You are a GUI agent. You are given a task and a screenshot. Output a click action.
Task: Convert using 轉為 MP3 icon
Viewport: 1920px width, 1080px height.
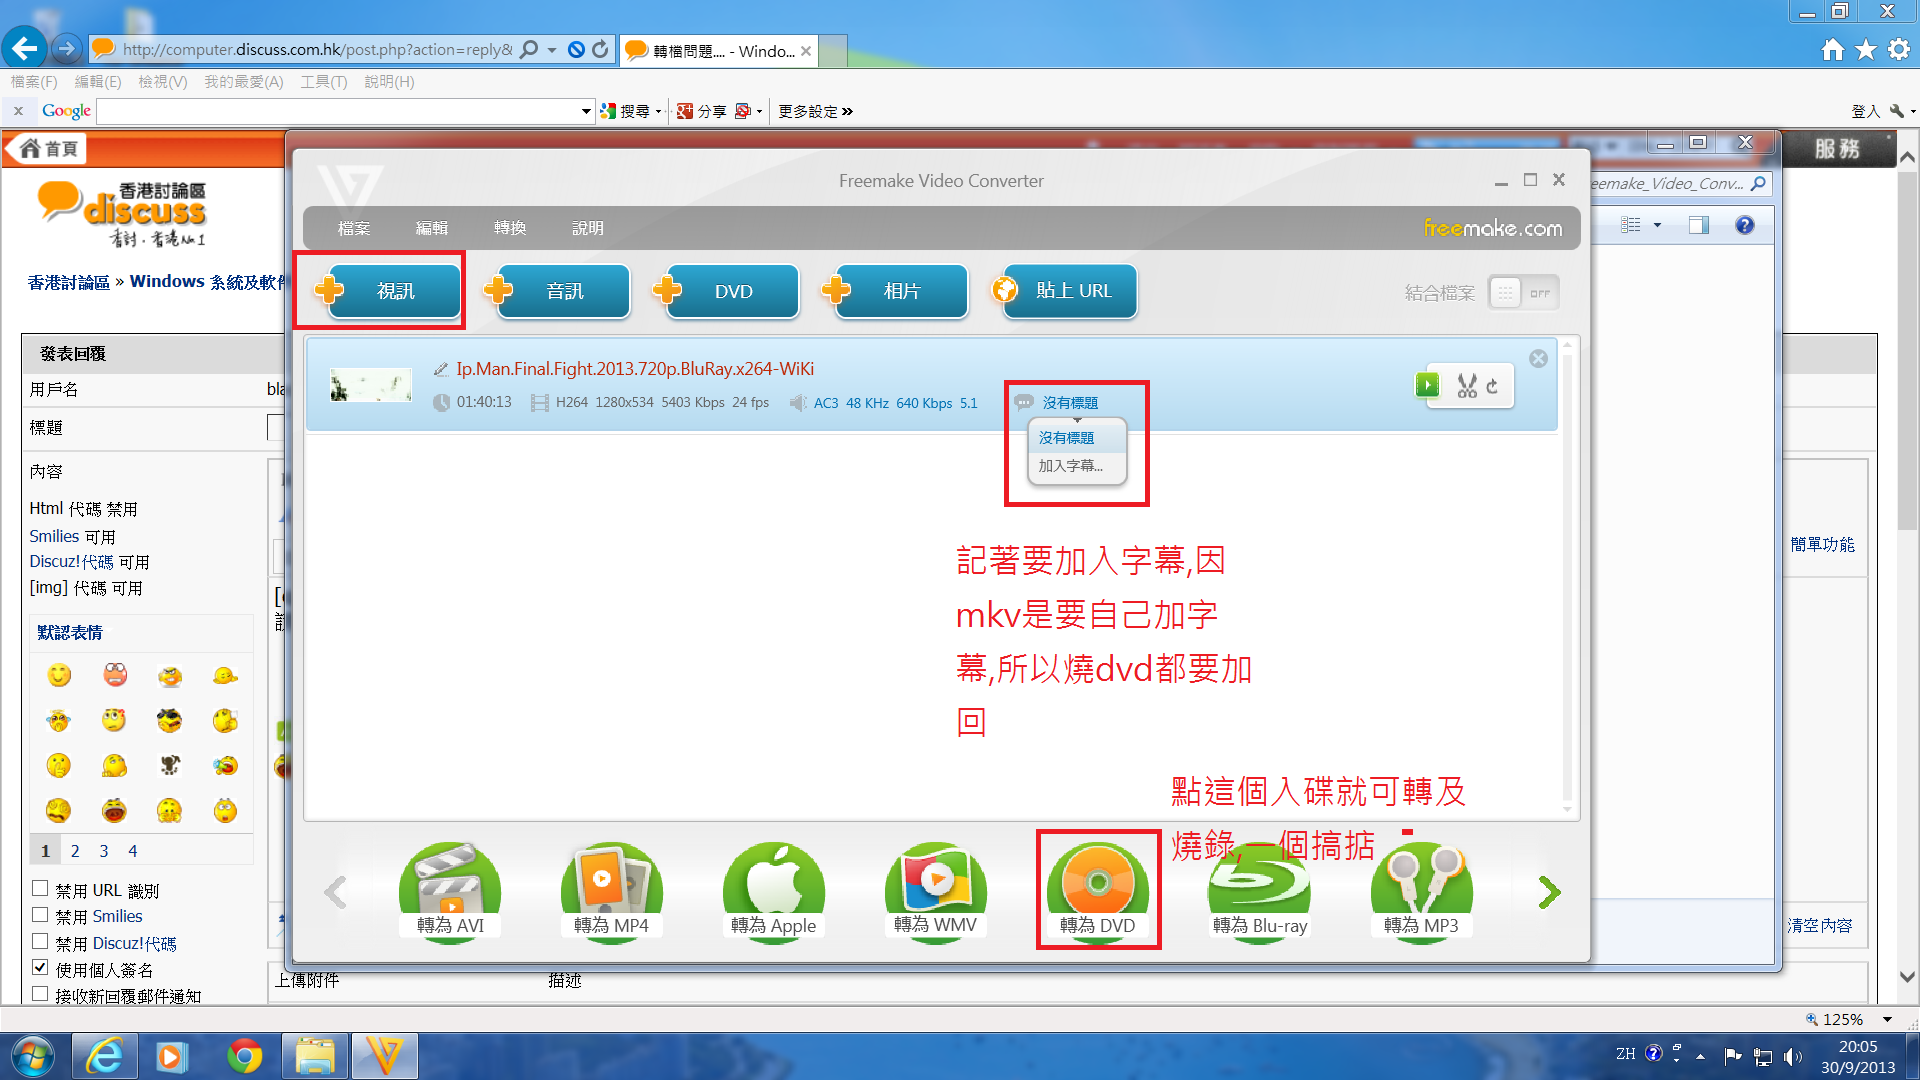point(1422,891)
